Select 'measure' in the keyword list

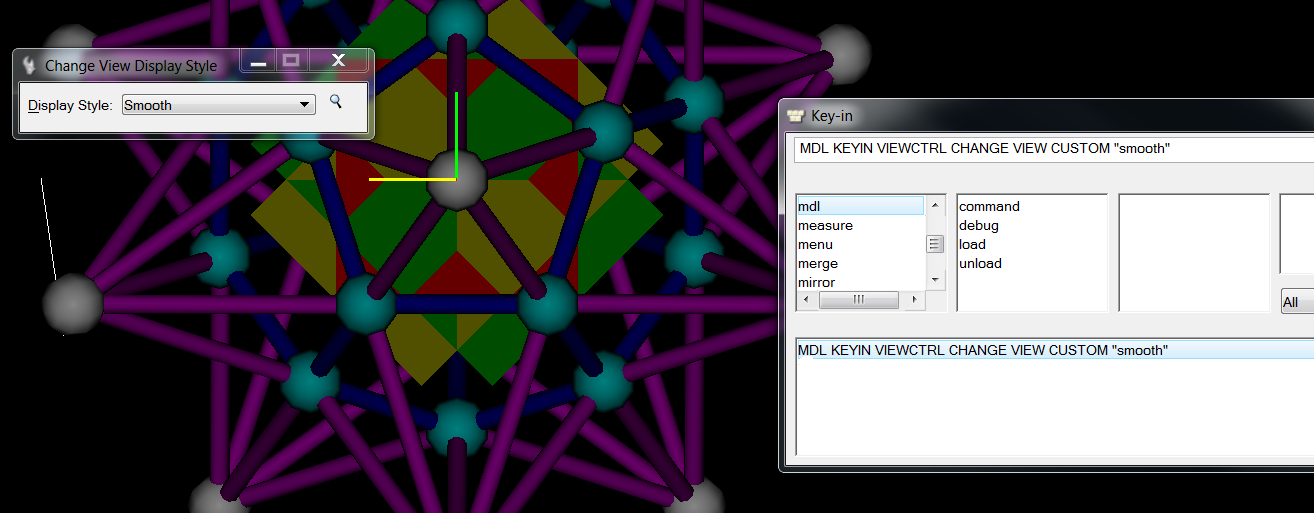pos(861,225)
